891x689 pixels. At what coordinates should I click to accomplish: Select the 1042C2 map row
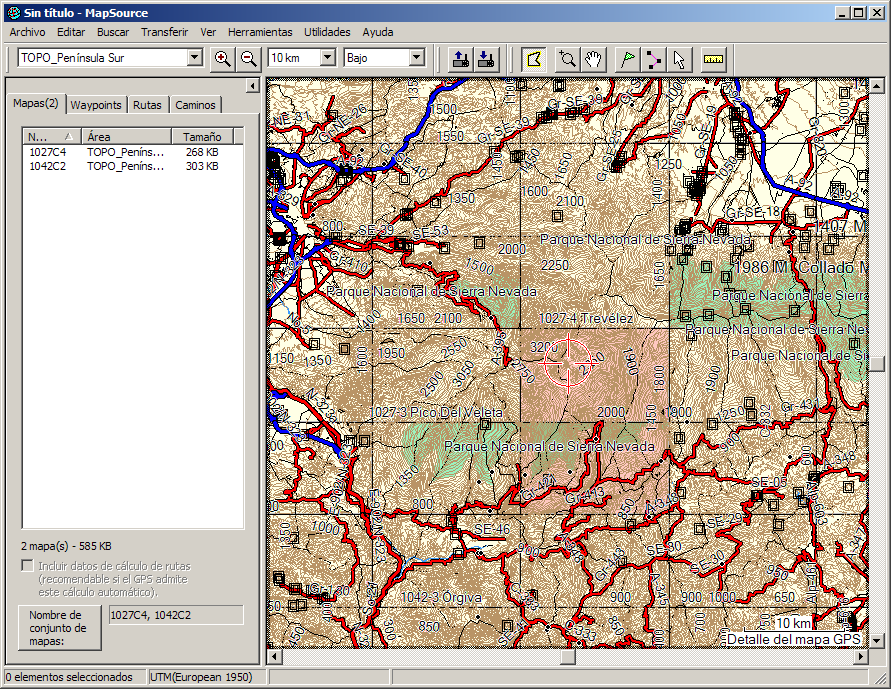(x=133, y=166)
